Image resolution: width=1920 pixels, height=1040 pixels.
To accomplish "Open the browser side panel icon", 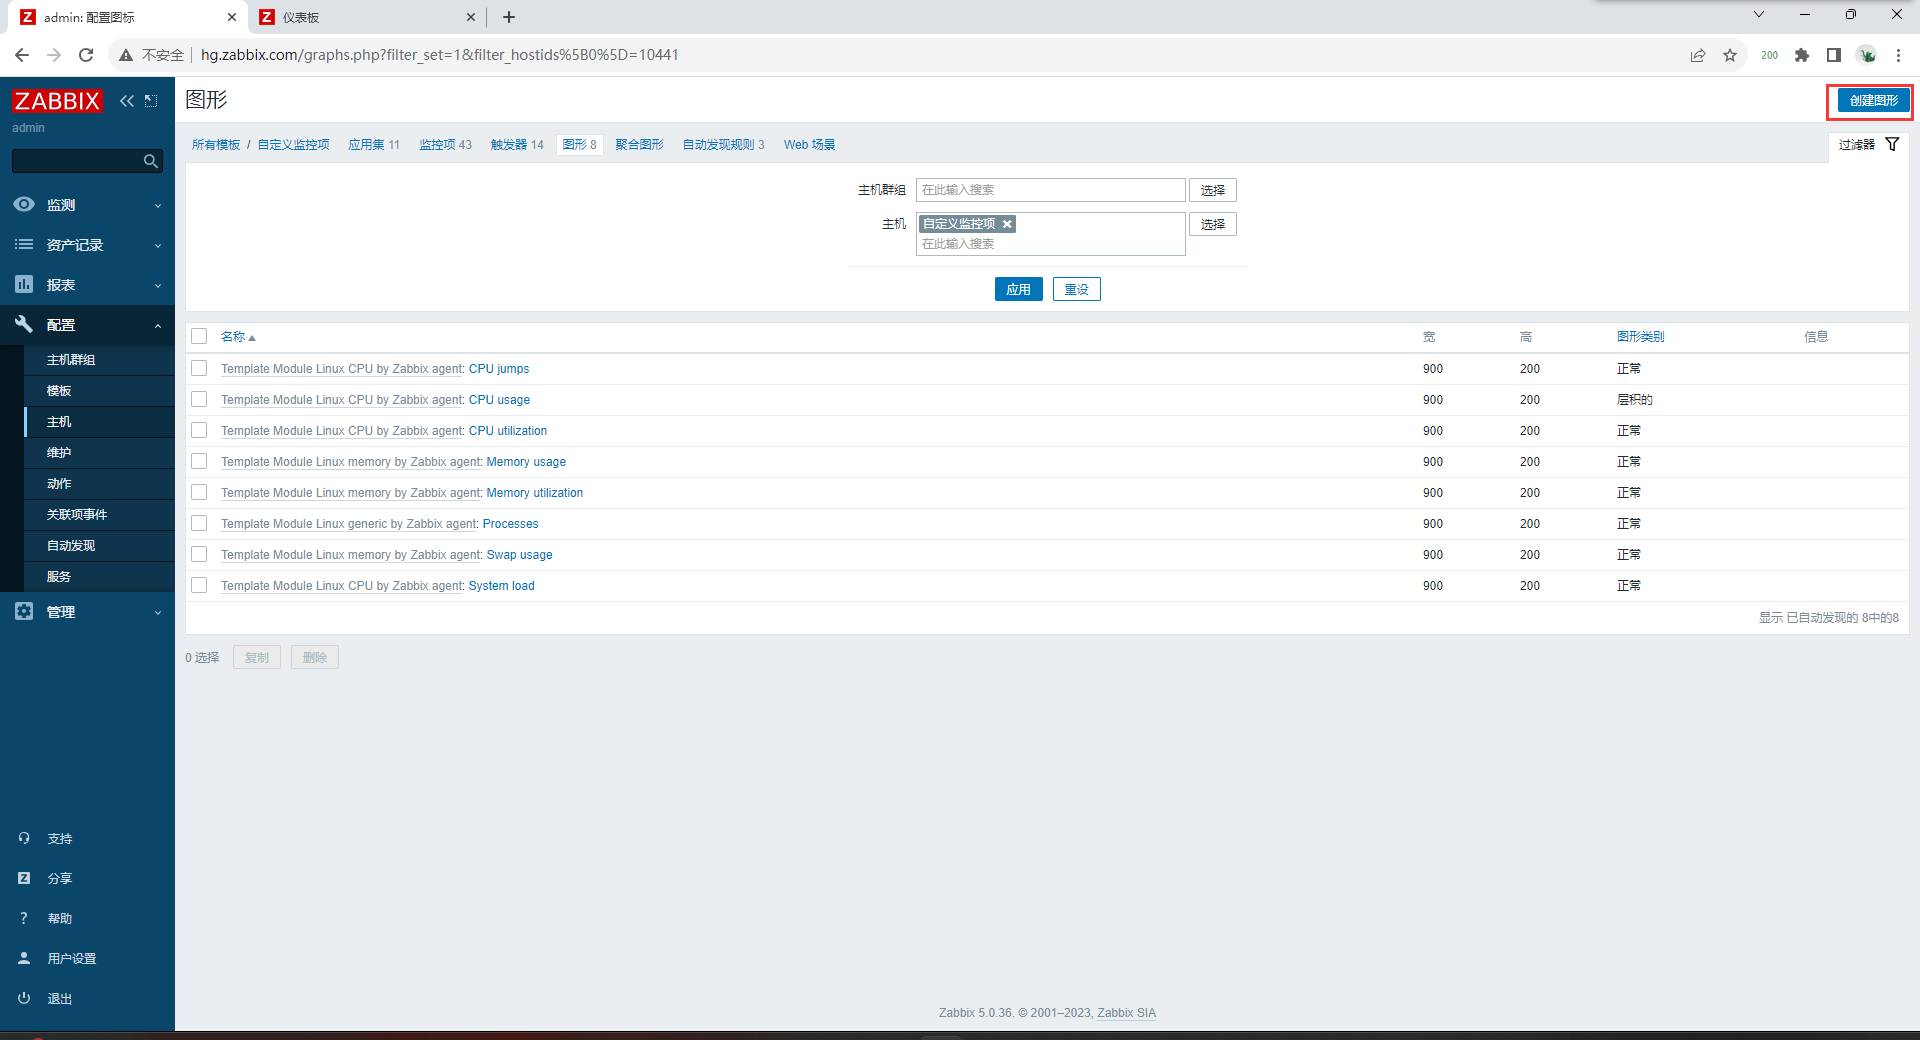I will pyautogui.click(x=1834, y=55).
